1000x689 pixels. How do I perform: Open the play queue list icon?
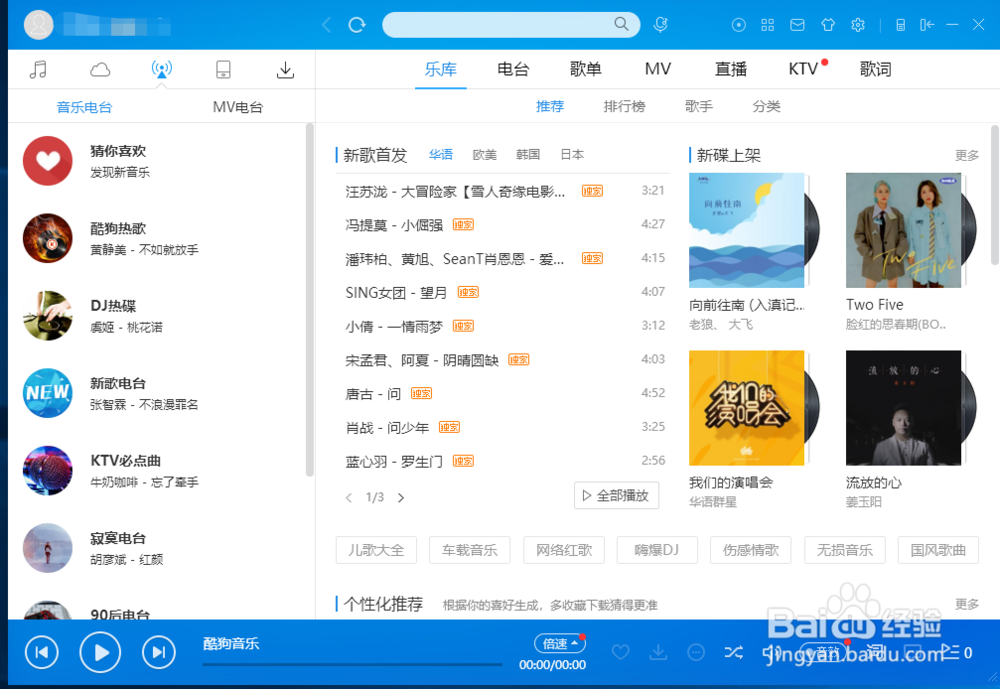click(950, 652)
